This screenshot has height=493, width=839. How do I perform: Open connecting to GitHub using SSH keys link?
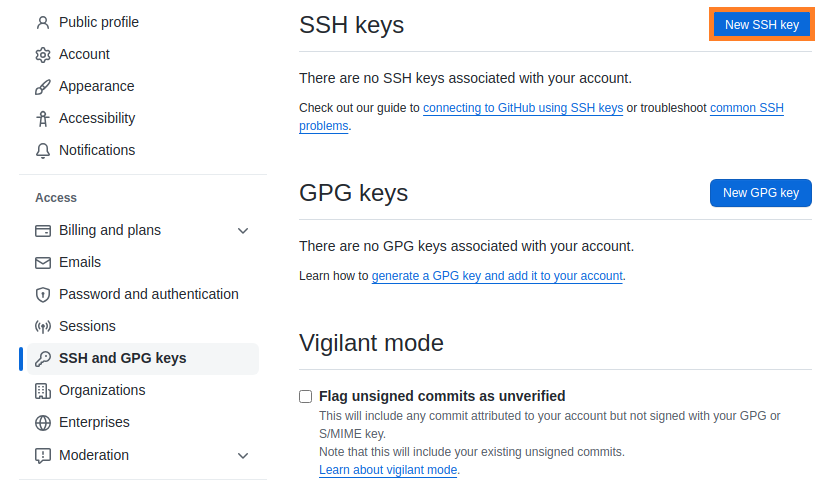coord(523,107)
